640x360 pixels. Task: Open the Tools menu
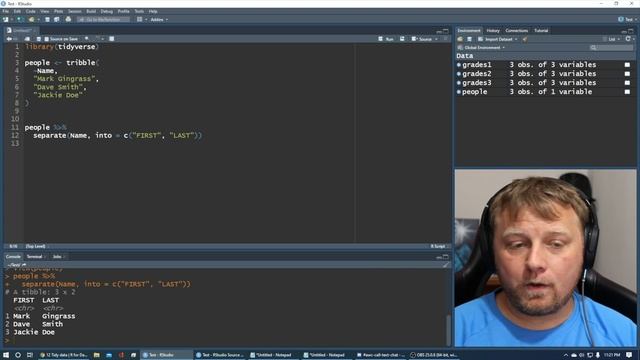point(139,11)
